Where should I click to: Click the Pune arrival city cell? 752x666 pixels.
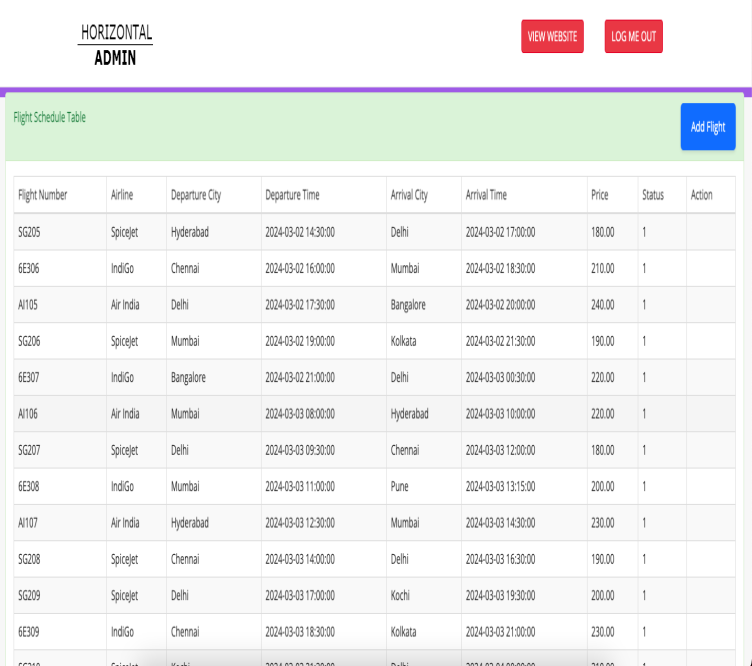[400, 486]
